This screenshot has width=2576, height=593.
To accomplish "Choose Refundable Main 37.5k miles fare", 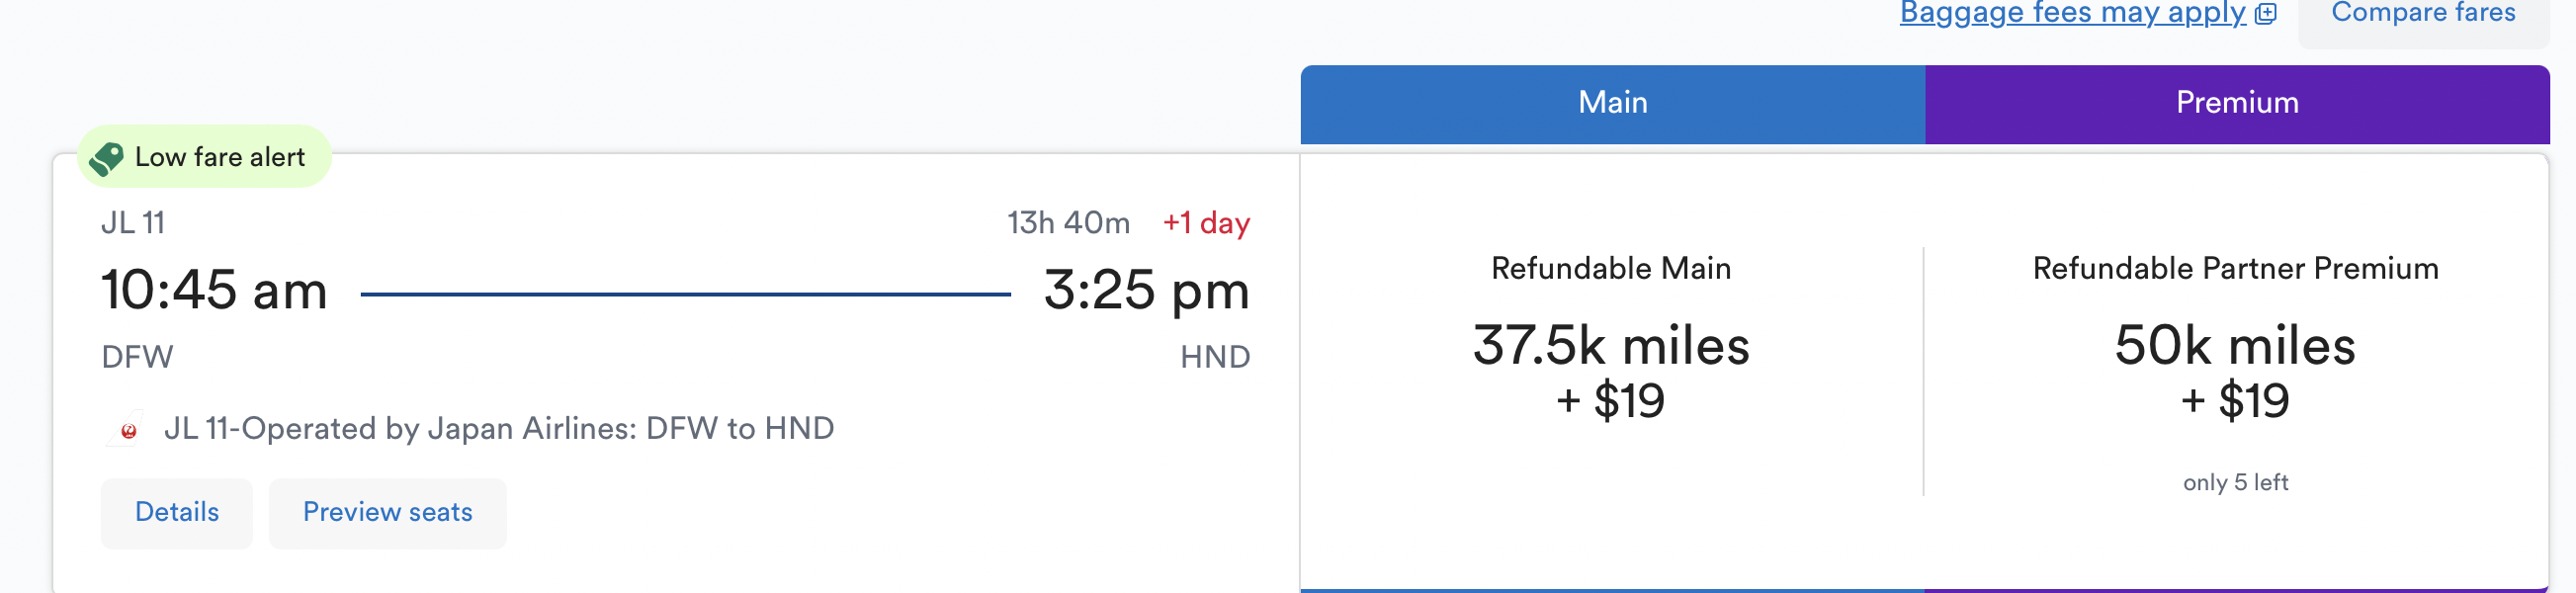I will point(1611,370).
